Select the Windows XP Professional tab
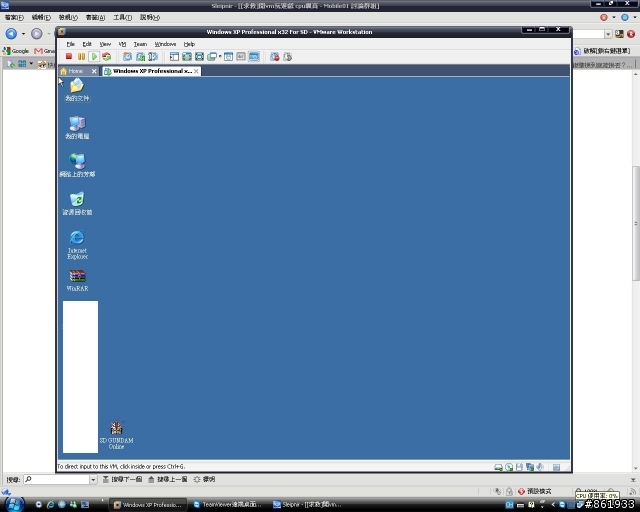This screenshot has width=640, height=512. click(149, 71)
